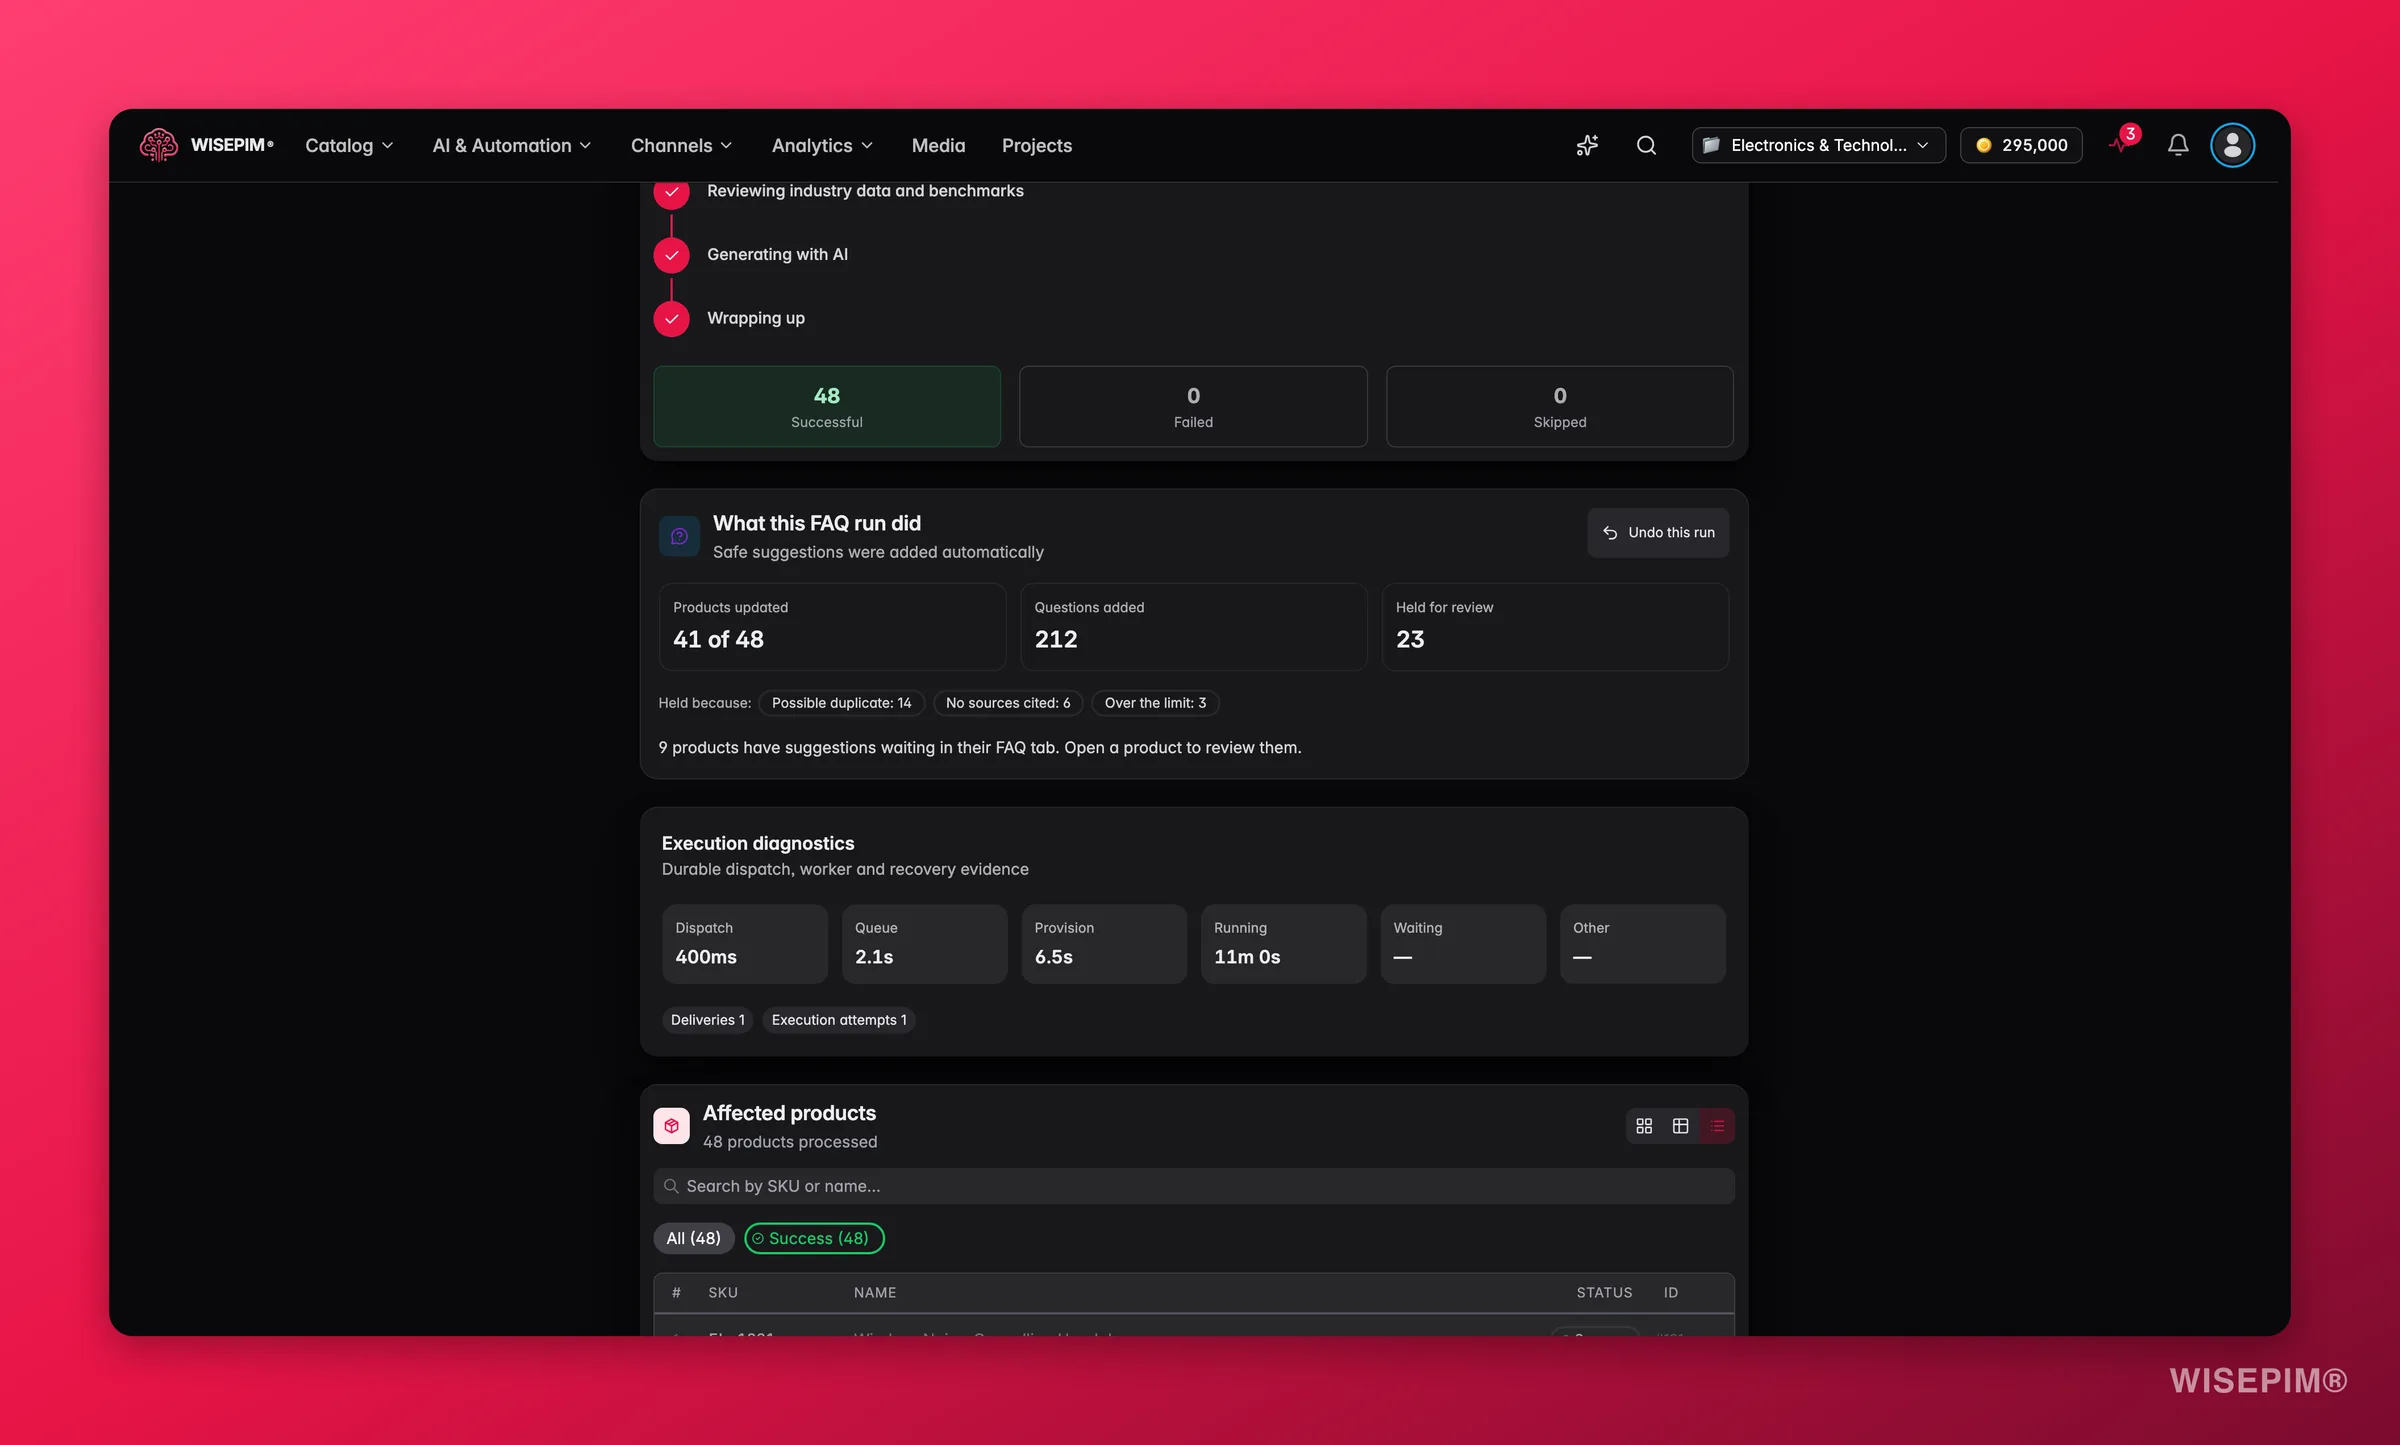The width and height of the screenshot is (2400, 1445).
Task: Click the Wrapping up step checkmark
Action: coord(671,319)
